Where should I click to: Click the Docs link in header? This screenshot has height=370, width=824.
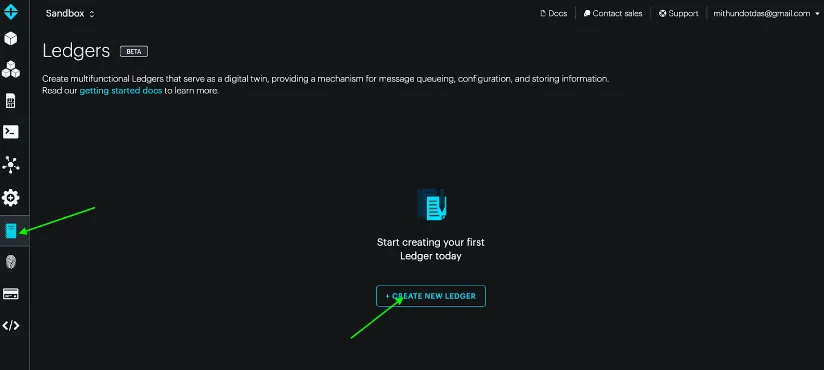coord(554,14)
